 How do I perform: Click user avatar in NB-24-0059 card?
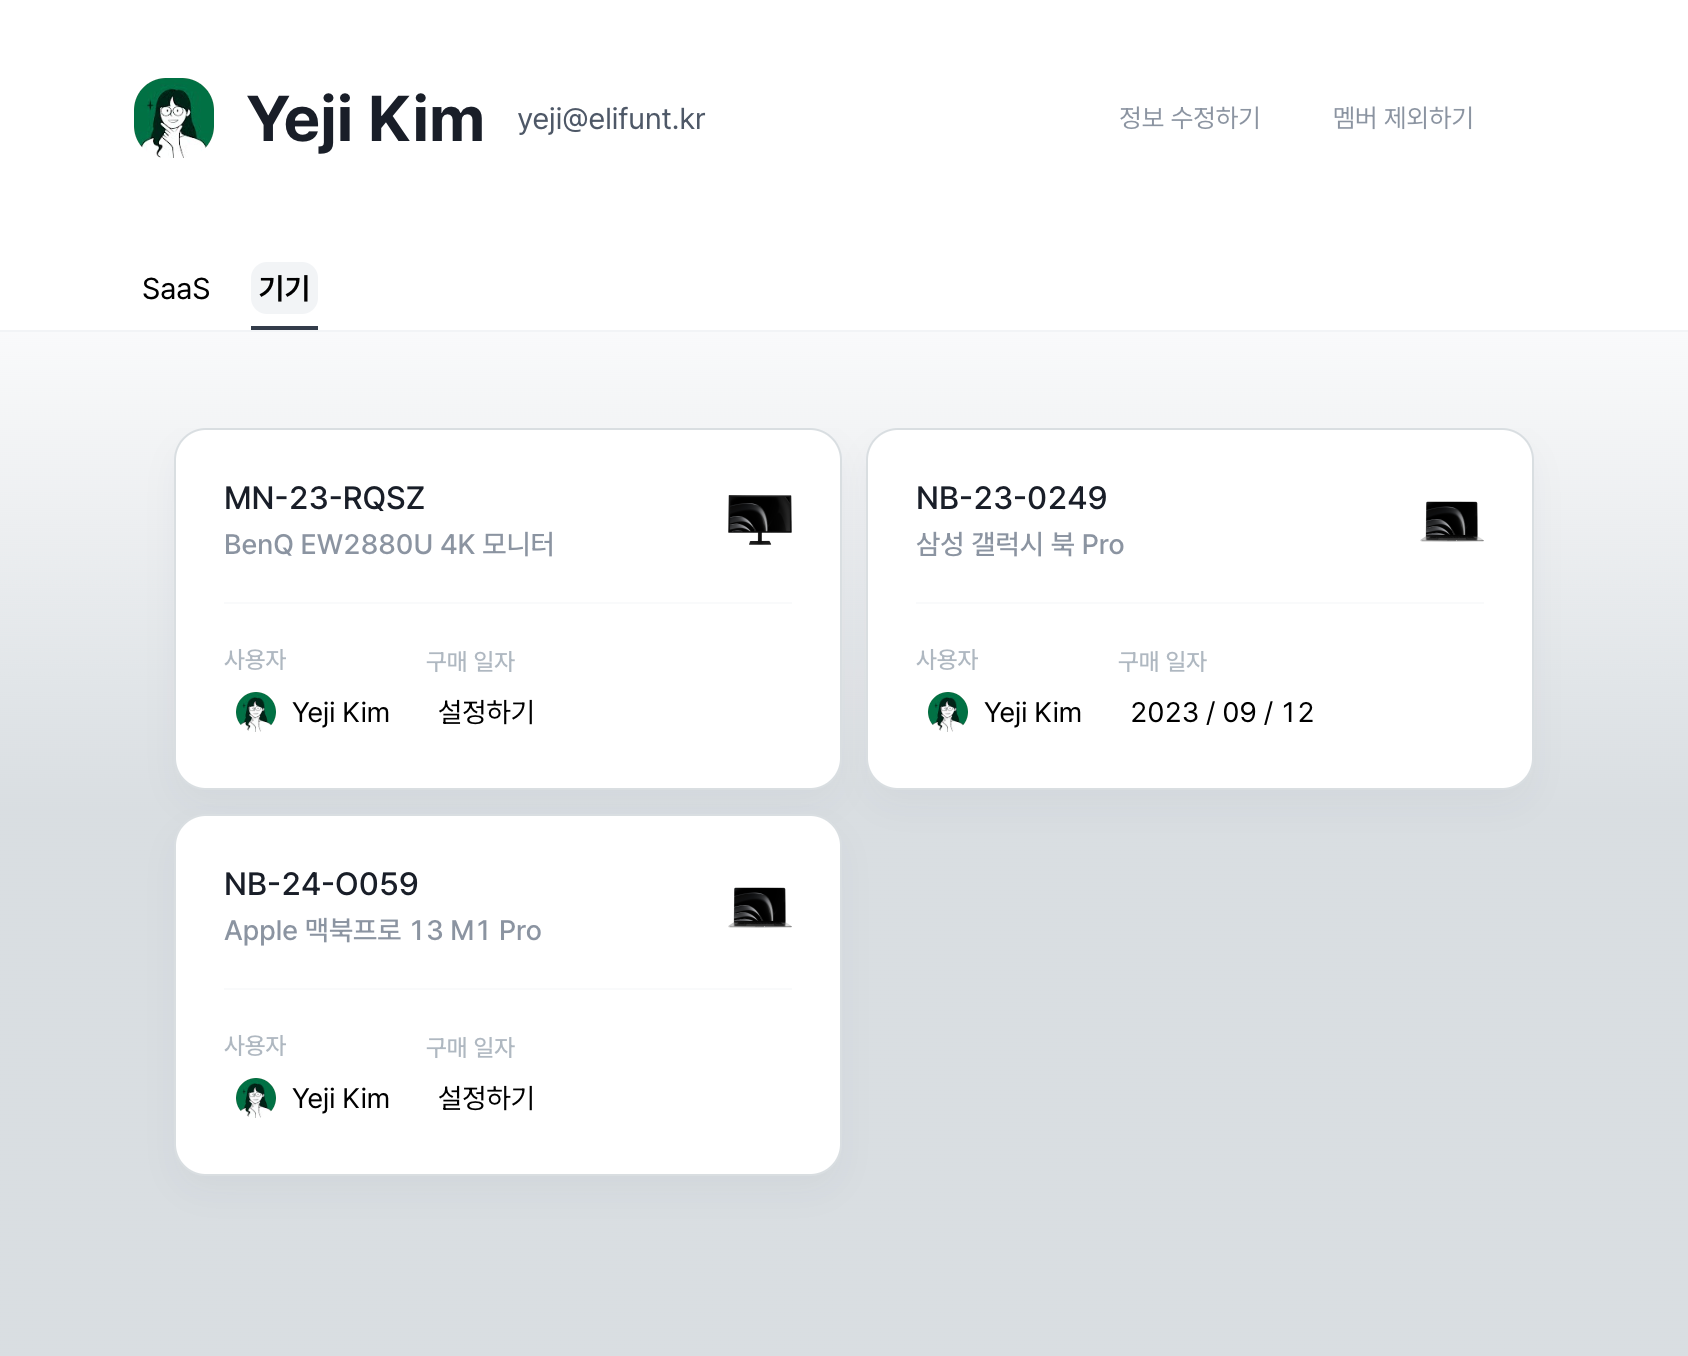coord(256,1098)
